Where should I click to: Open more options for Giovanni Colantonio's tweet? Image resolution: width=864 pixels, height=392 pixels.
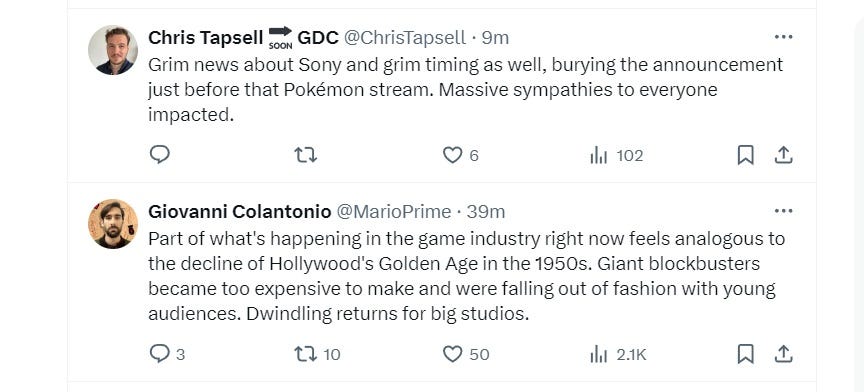click(783, 211)
